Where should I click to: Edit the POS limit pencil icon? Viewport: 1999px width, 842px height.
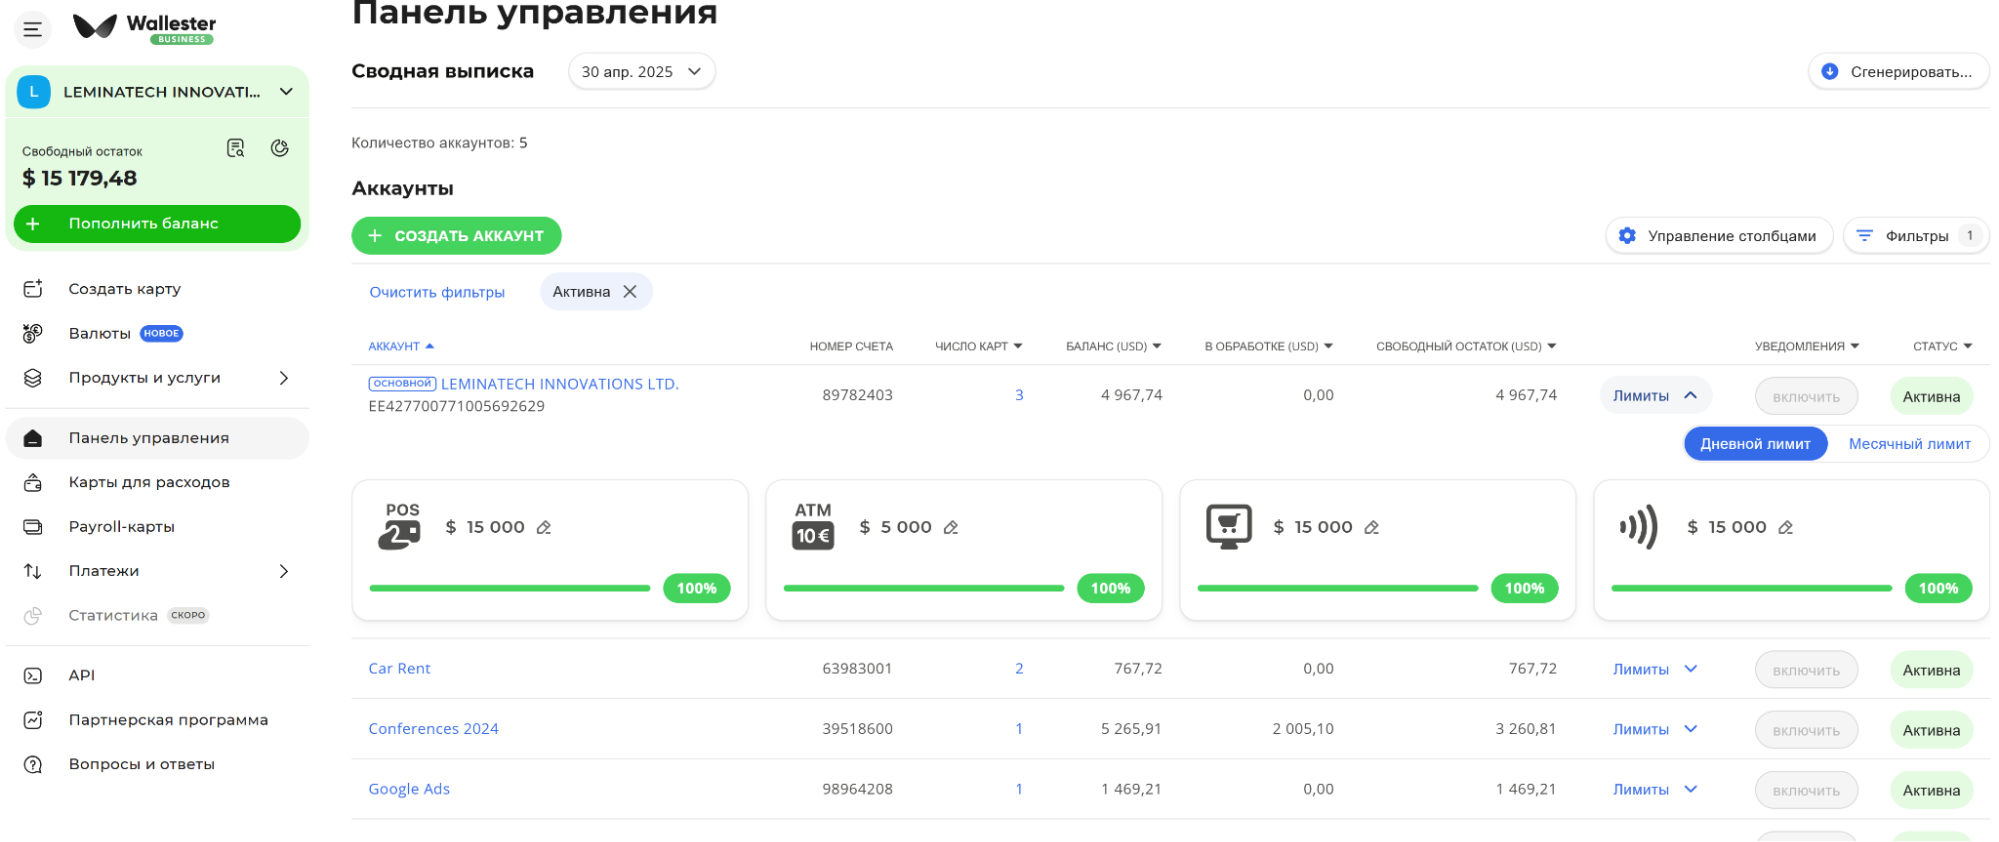[544, 527]
